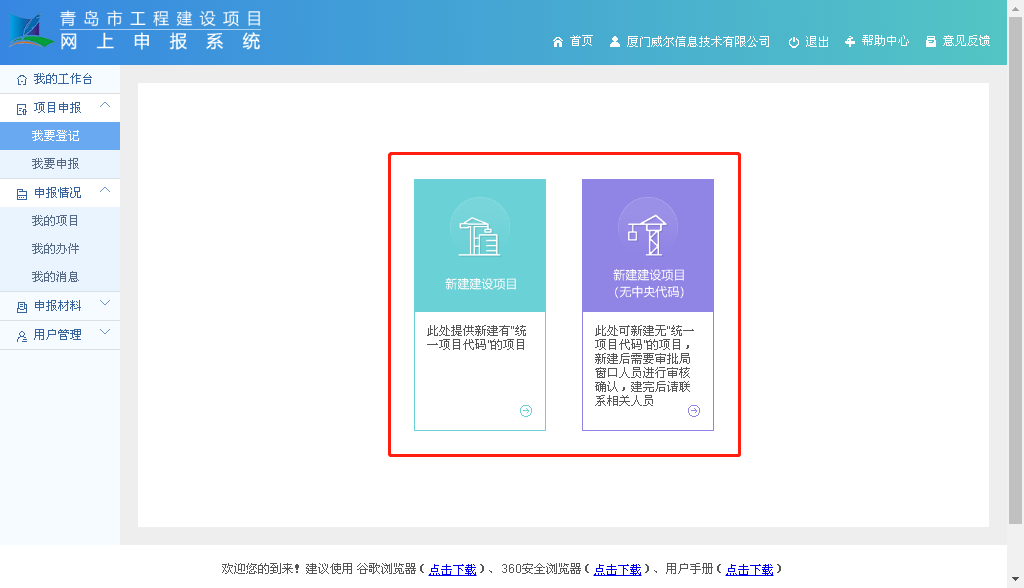Select 我要申报 in the sidebar
1024x588 pixels.
pos(55,164)
